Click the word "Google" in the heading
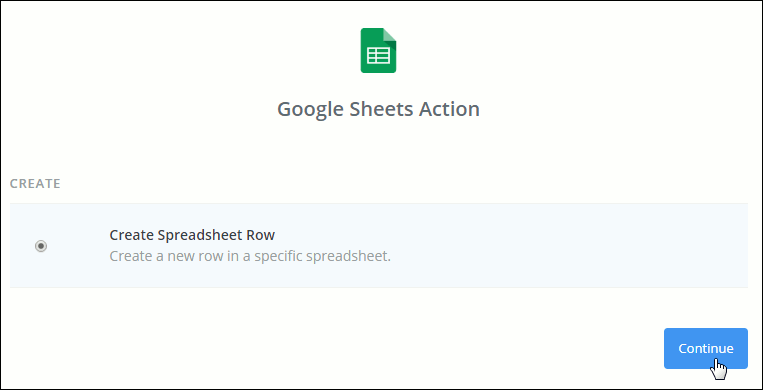This screenshot has width=763, height=390. pos(310,110)
